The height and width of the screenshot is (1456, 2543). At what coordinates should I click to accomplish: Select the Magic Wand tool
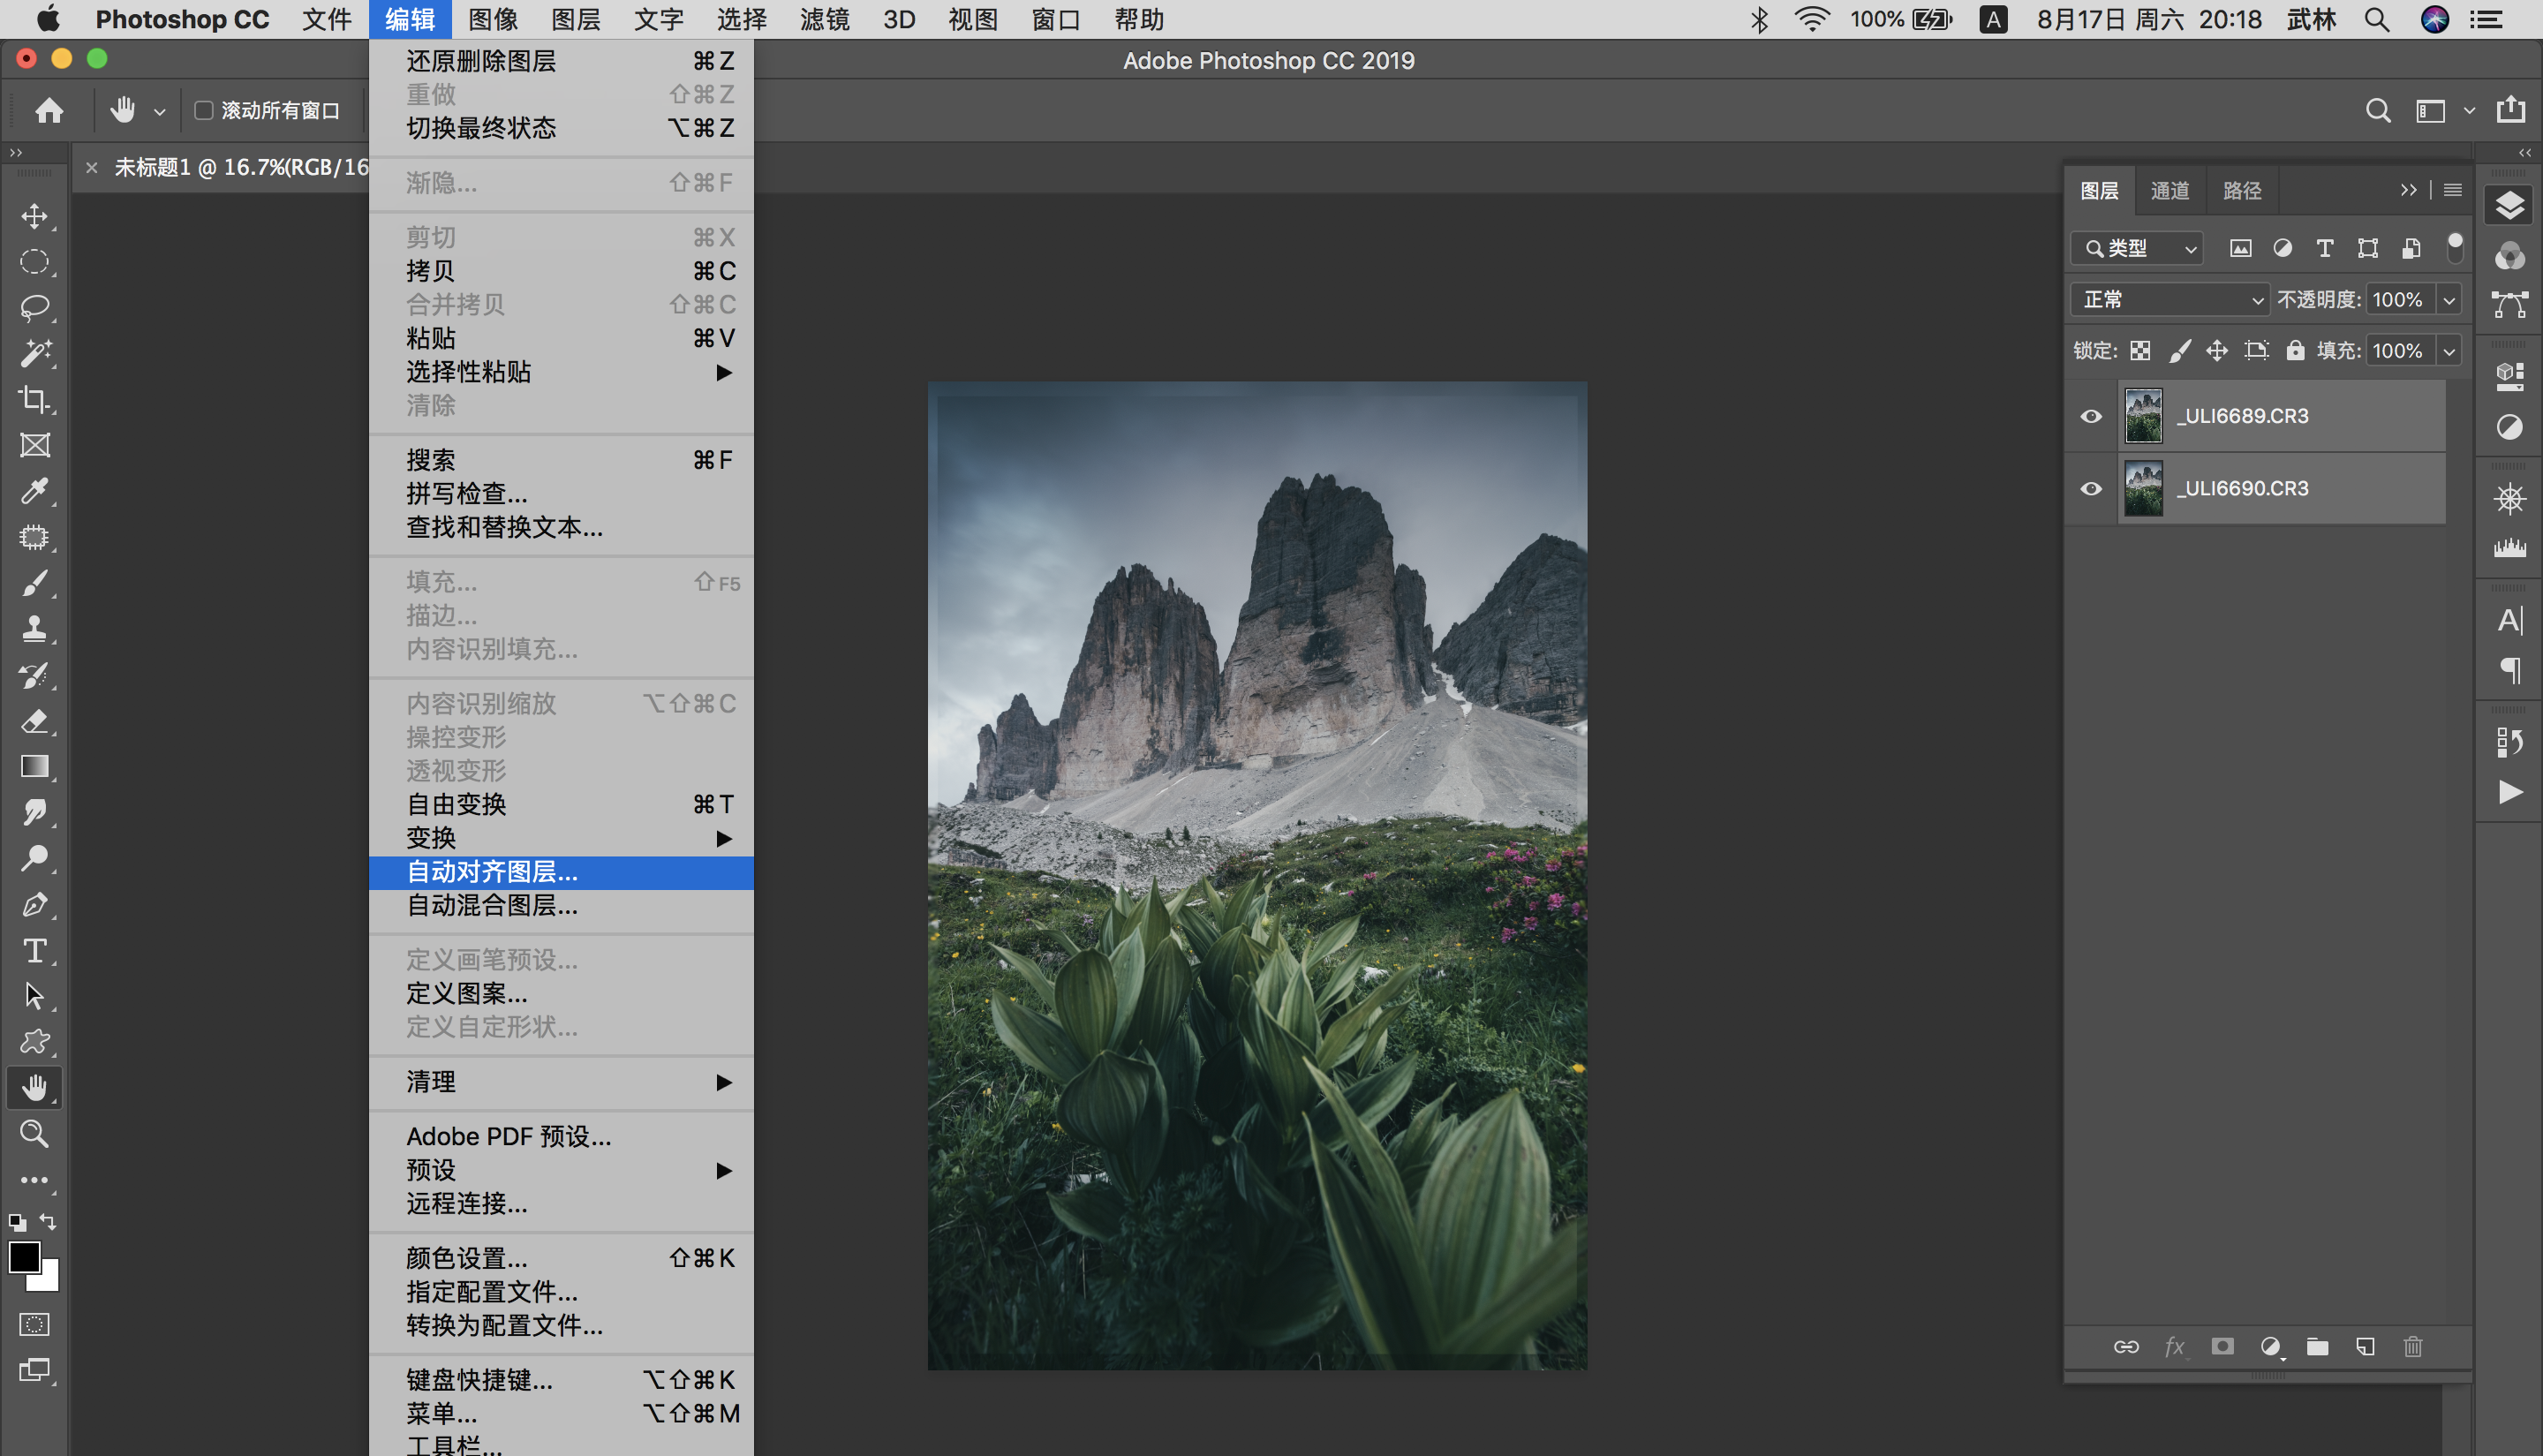click(x=34, y=353)
